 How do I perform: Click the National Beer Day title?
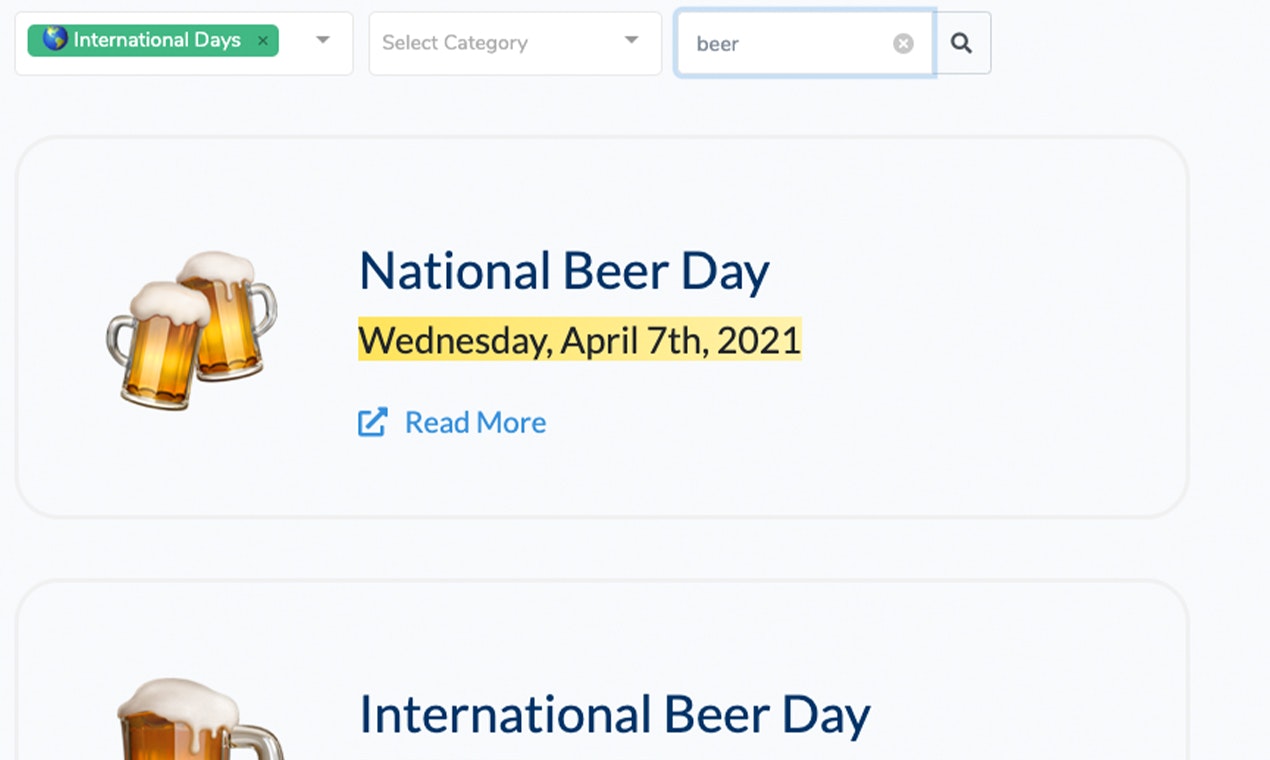[564, 271]
